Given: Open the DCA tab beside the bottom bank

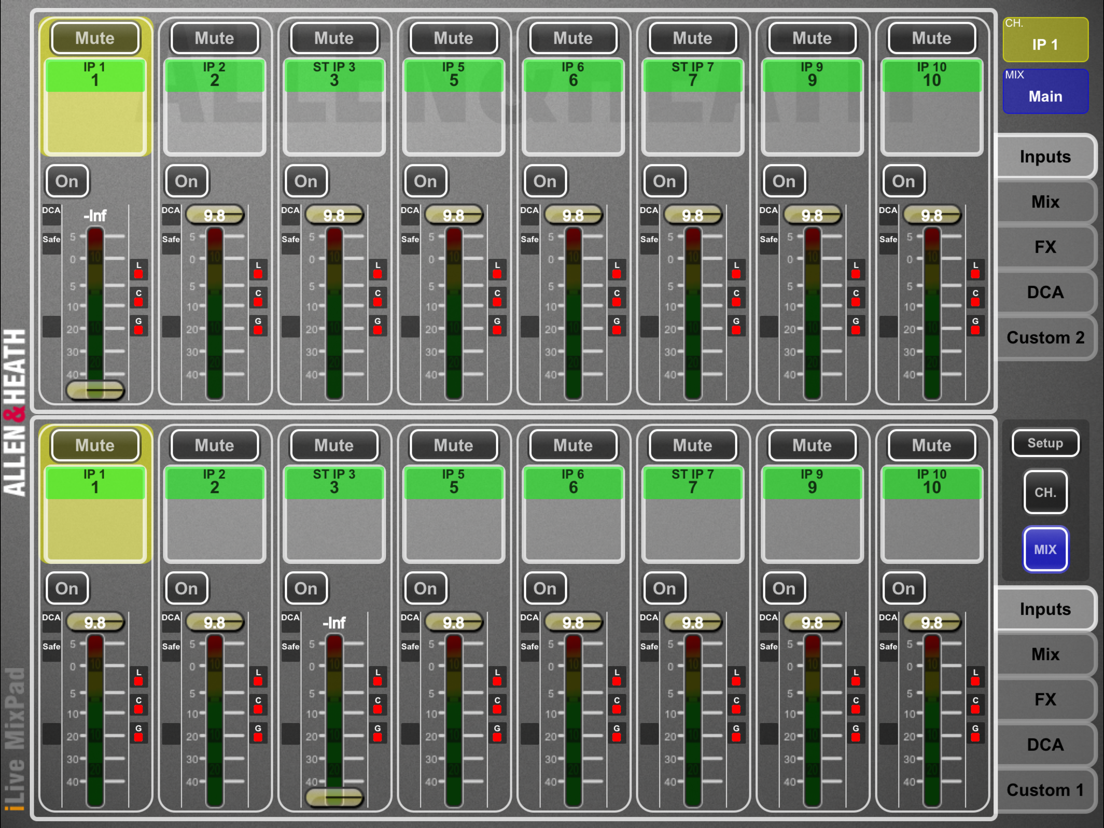Looking at the screenshot, I should click(x=1046, y=745).
